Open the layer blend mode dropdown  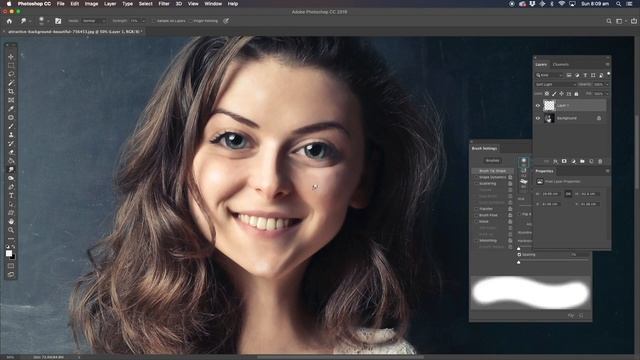[556, 84]
